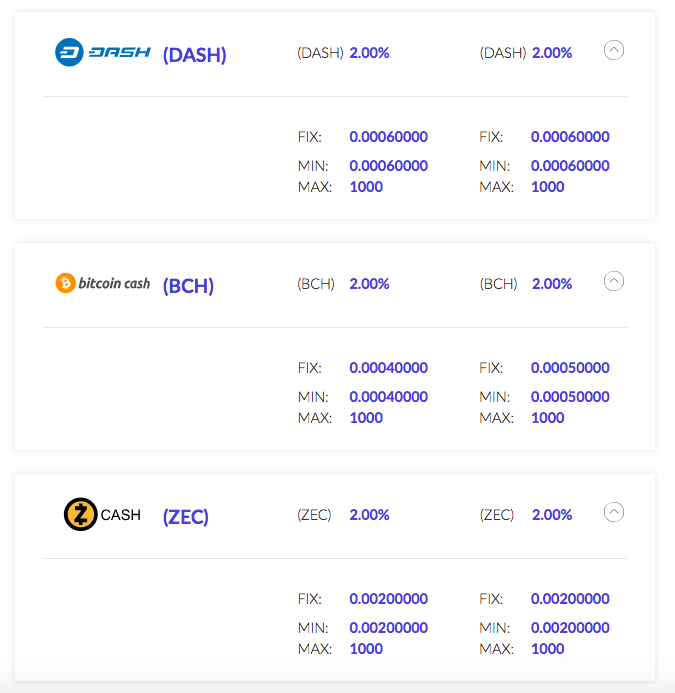
Task: Collapse the BCH fee card
Action: coord(615,281)
